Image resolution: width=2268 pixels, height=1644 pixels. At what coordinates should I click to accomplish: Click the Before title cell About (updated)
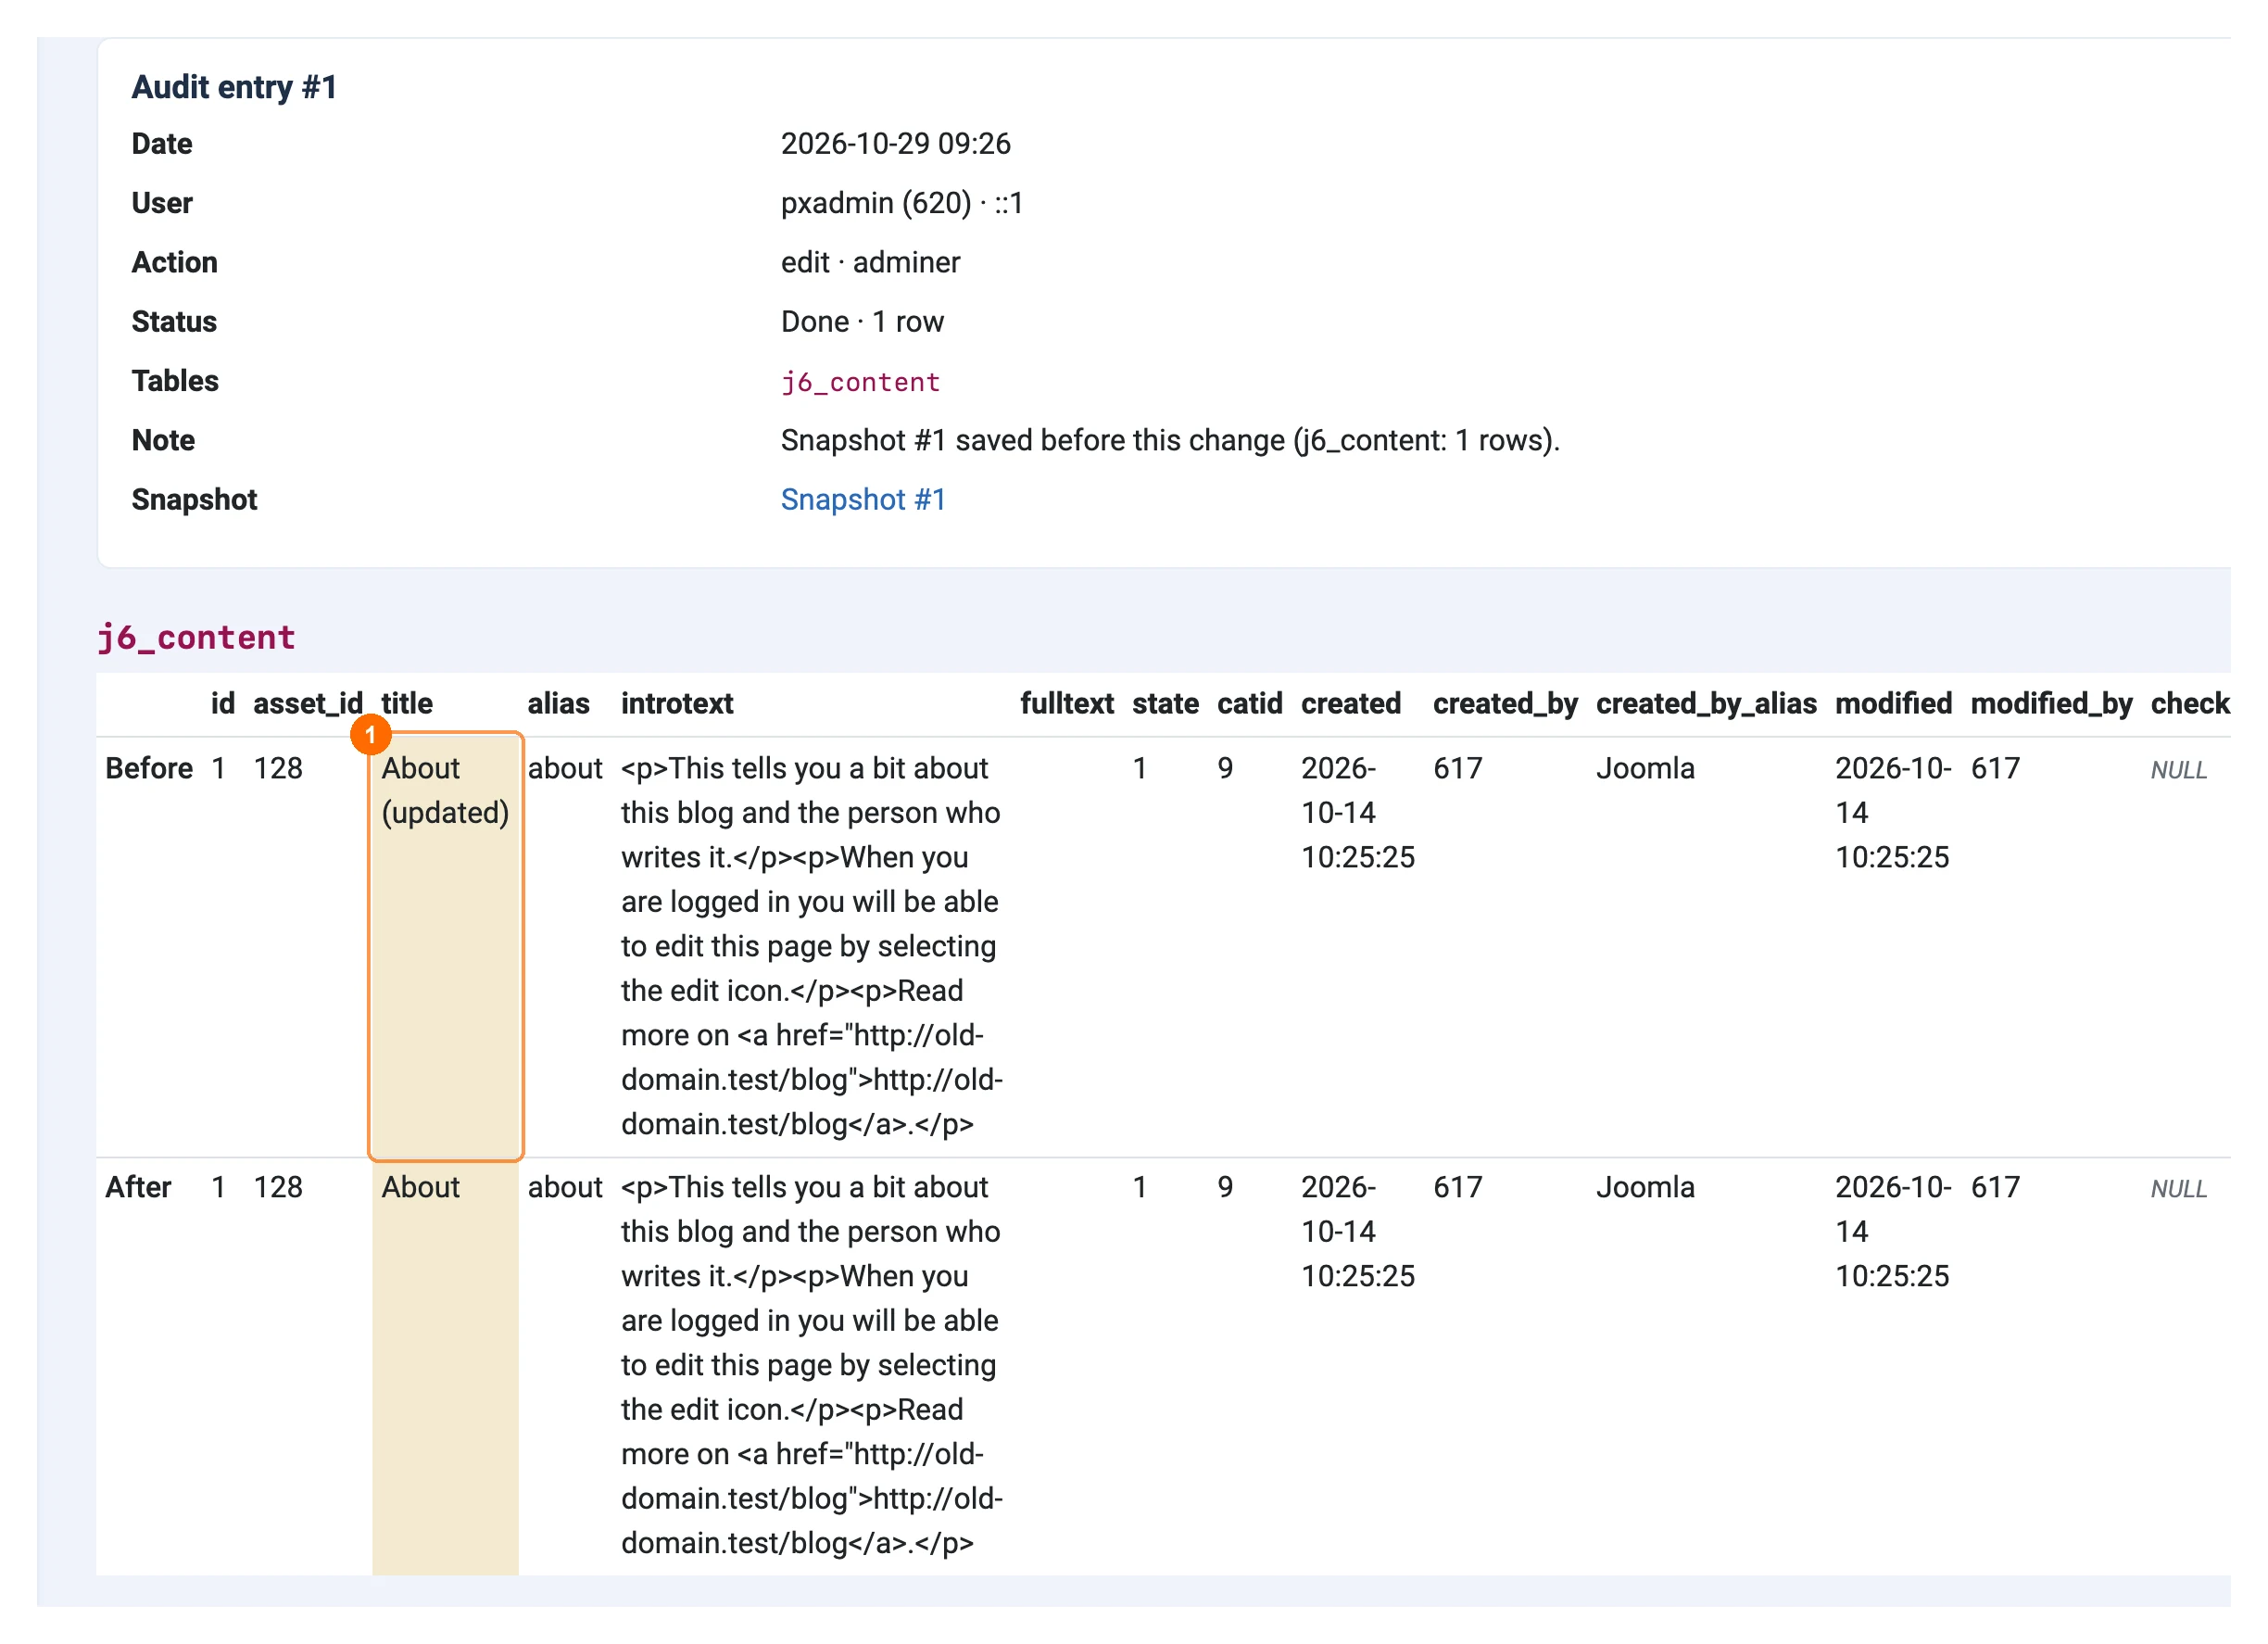coord(445,946)
